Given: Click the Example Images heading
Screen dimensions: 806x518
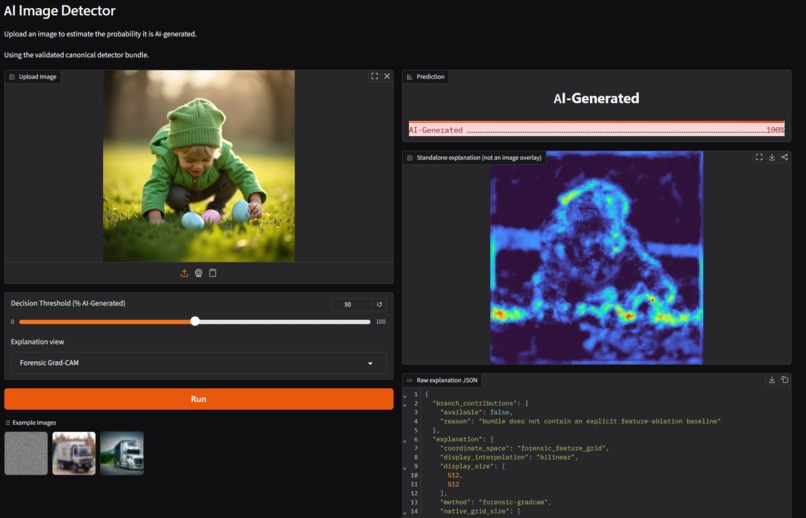Looking at the screenshot, I should pyautogui.click(x=30, y=422).
